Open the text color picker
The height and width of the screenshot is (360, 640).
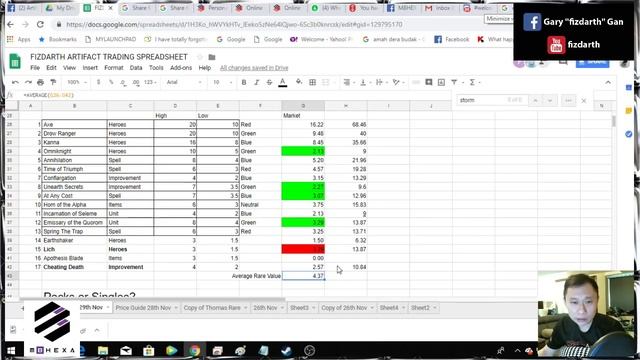(282, 82)
